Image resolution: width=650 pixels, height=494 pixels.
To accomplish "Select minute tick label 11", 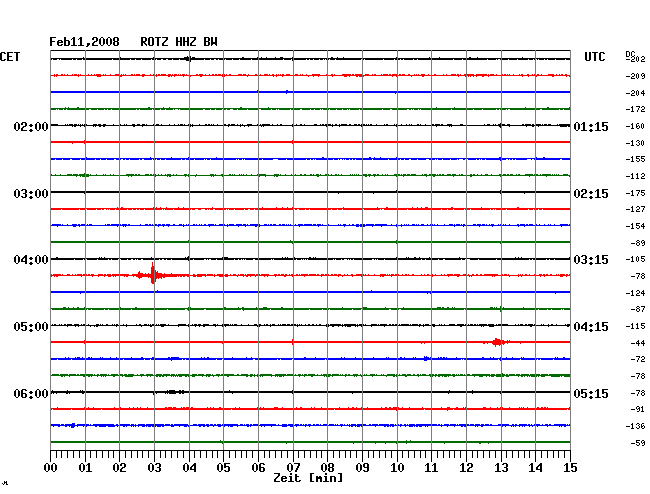I will tap(432, 467).
